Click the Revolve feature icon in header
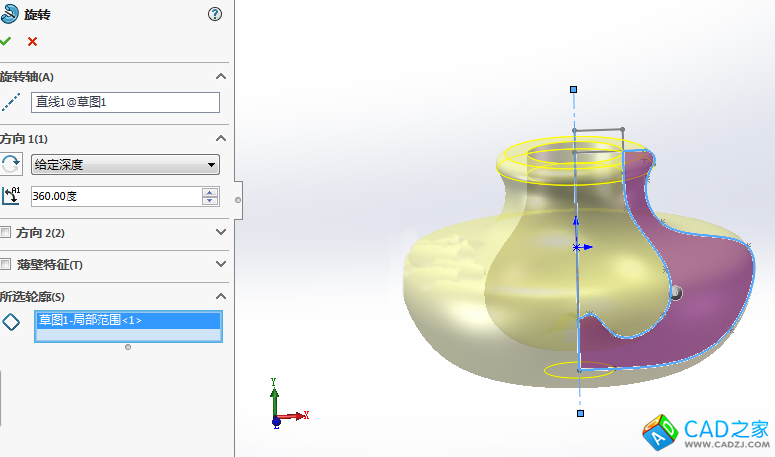 click(9, 14)
